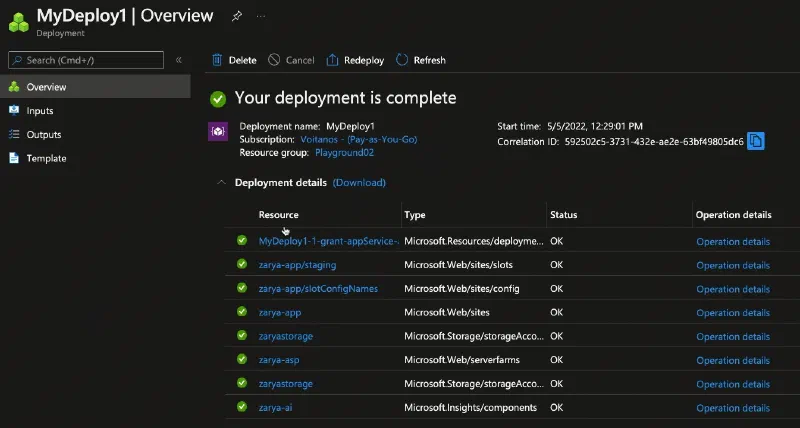Copy the Correlation ID with copy button
The image size is (800, 428).
click(756, 141)
